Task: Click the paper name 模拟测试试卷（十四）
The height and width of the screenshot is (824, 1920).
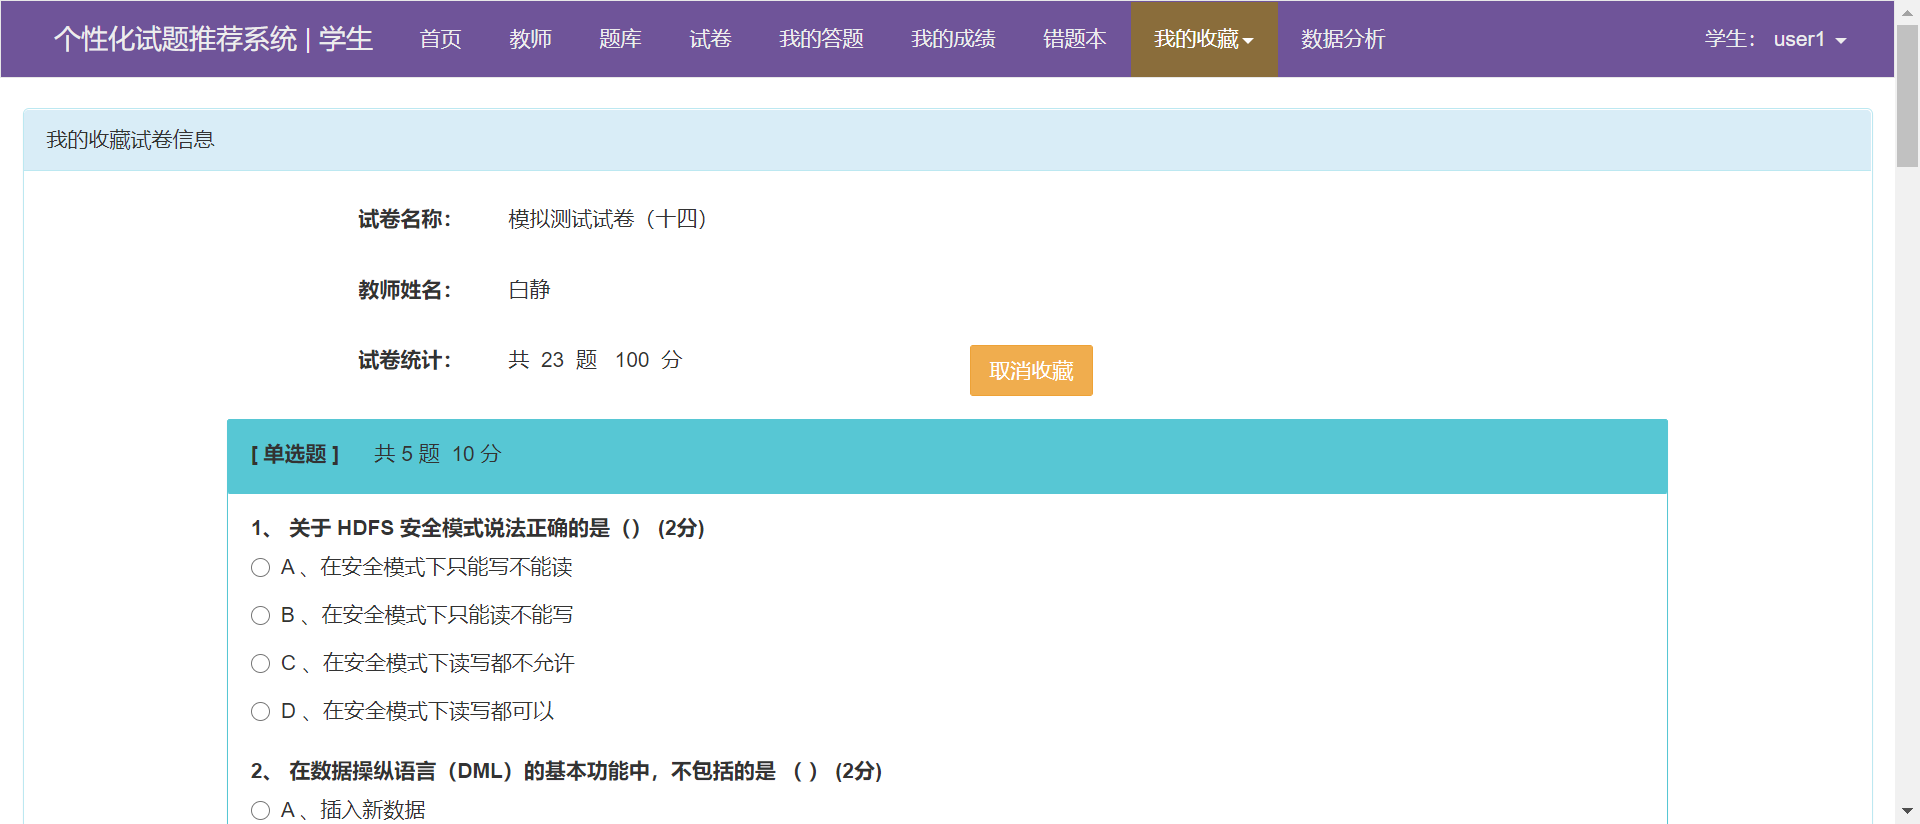Action: pyautogui.click(x=608, y=219)
